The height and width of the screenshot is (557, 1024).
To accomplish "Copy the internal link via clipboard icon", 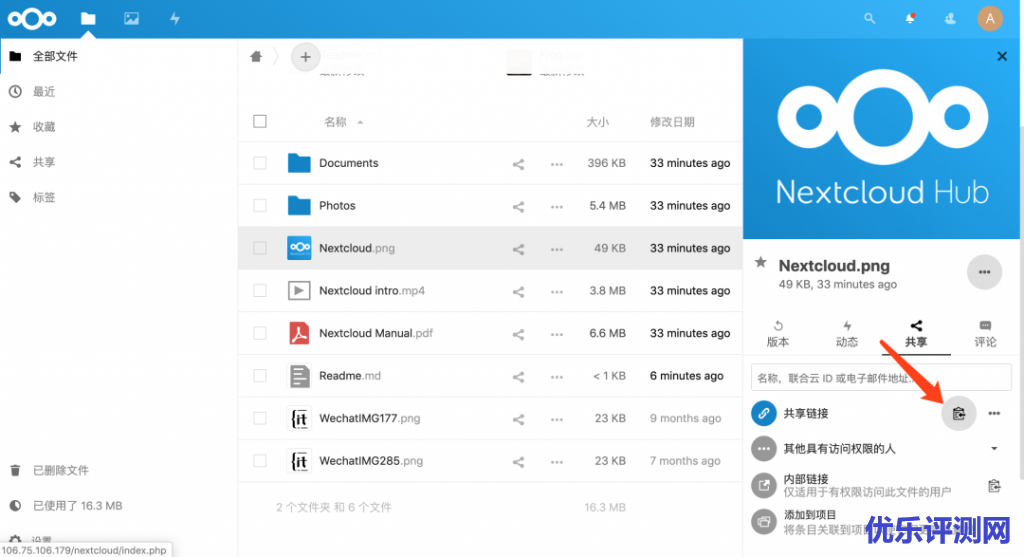I will point(994,486).
